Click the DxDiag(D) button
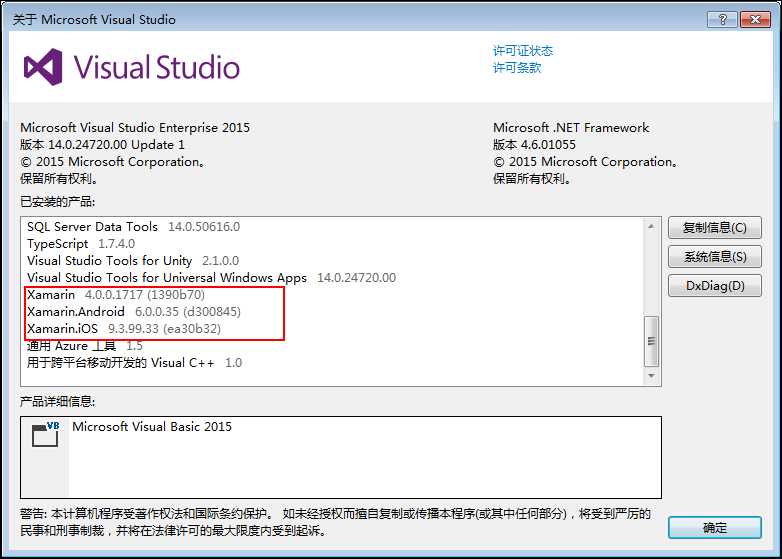This screenshot has height=559, width=782. tap(715, 286)
